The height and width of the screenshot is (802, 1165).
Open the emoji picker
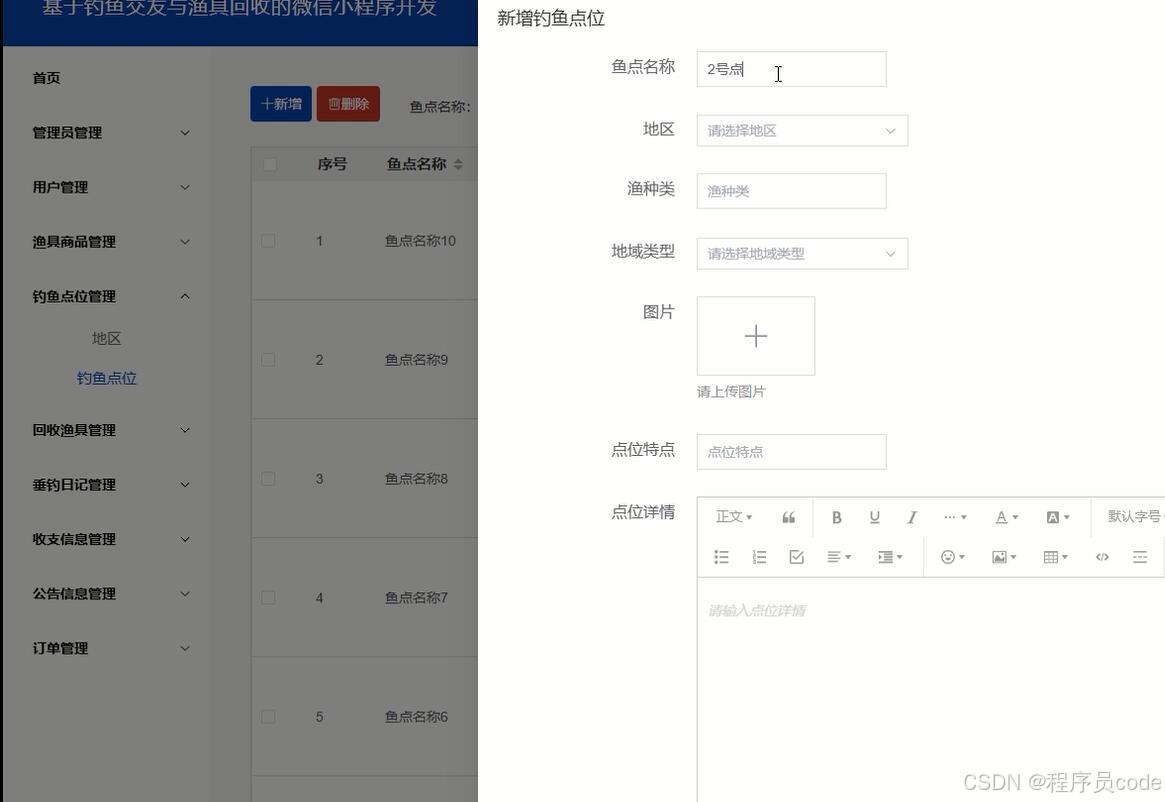click(953, 557)
